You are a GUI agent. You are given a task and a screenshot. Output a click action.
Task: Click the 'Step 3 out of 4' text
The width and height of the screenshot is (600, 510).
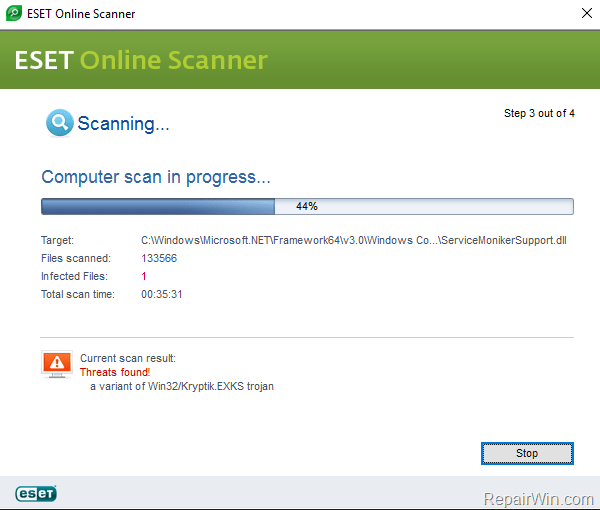pos(539,113)
